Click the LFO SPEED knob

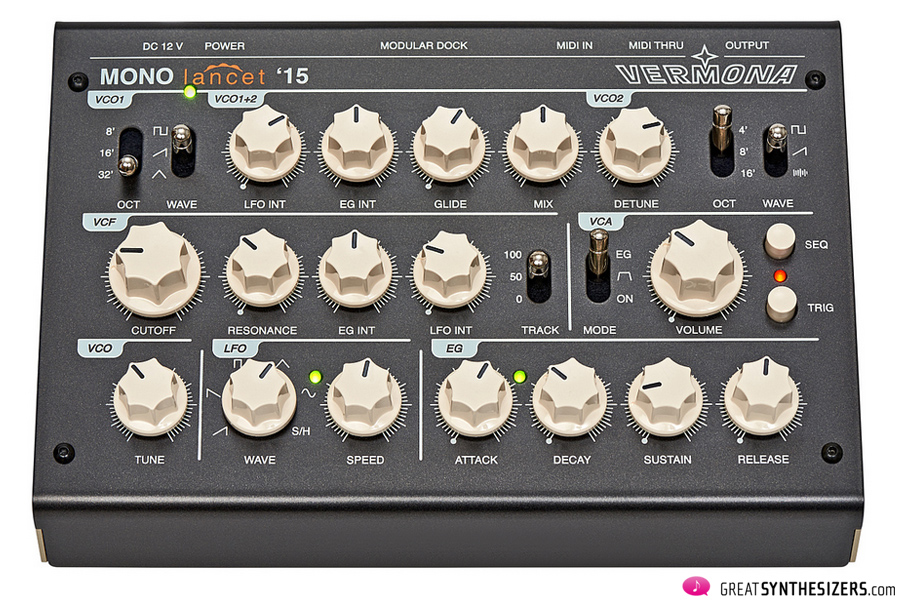pos(364,398)
